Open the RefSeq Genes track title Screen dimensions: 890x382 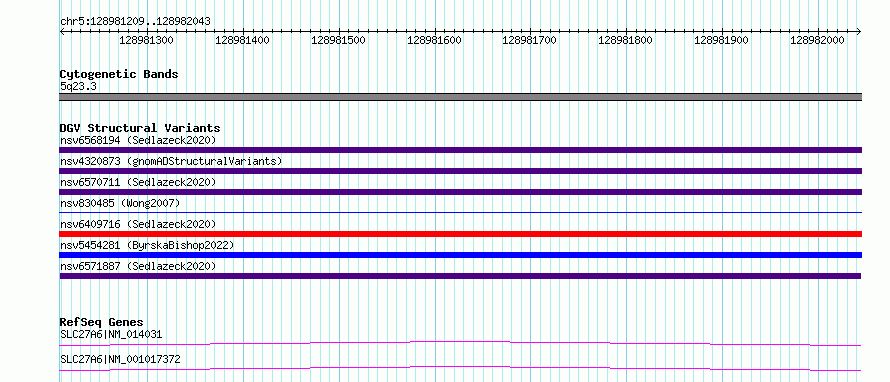click(x=102, y=322)
